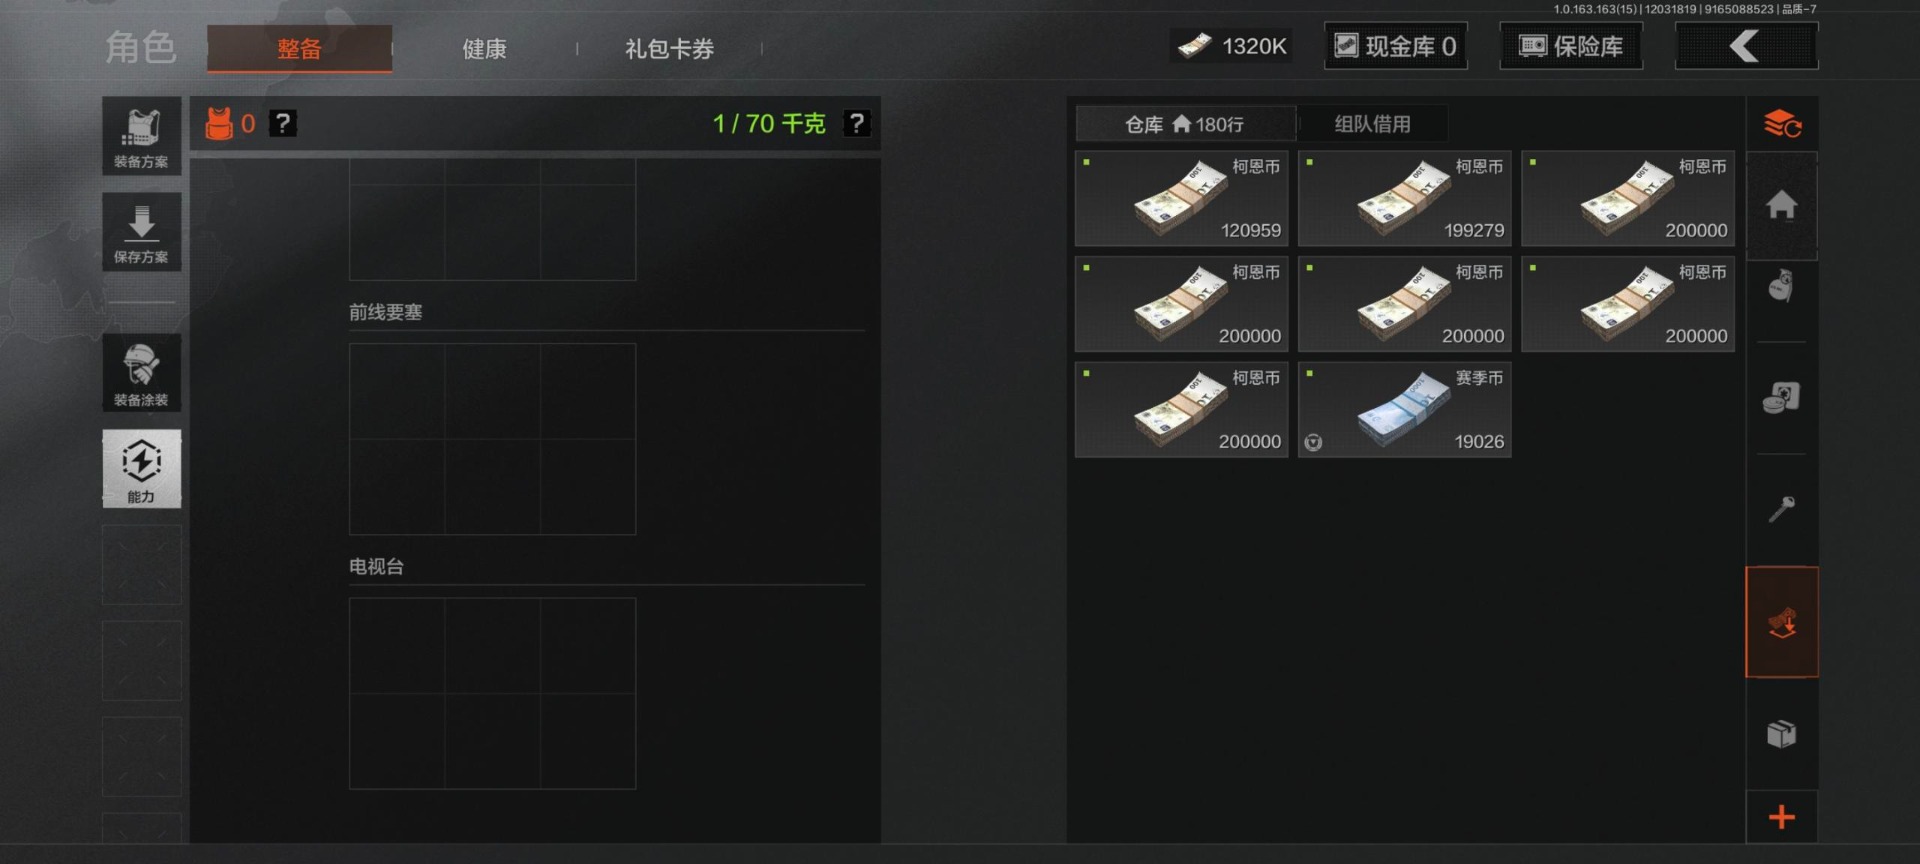1920x864 pixels.
Task: Open the 组队借用 tab
Action: [1372, 124]
